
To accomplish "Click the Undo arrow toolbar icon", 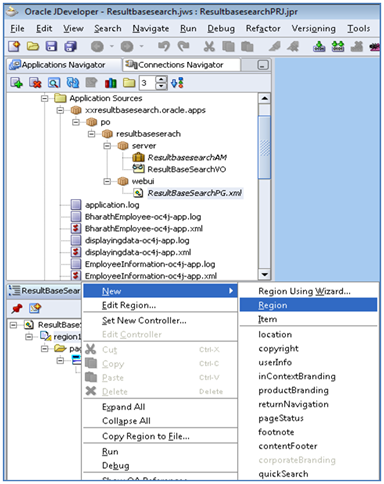I will [164, 46].
